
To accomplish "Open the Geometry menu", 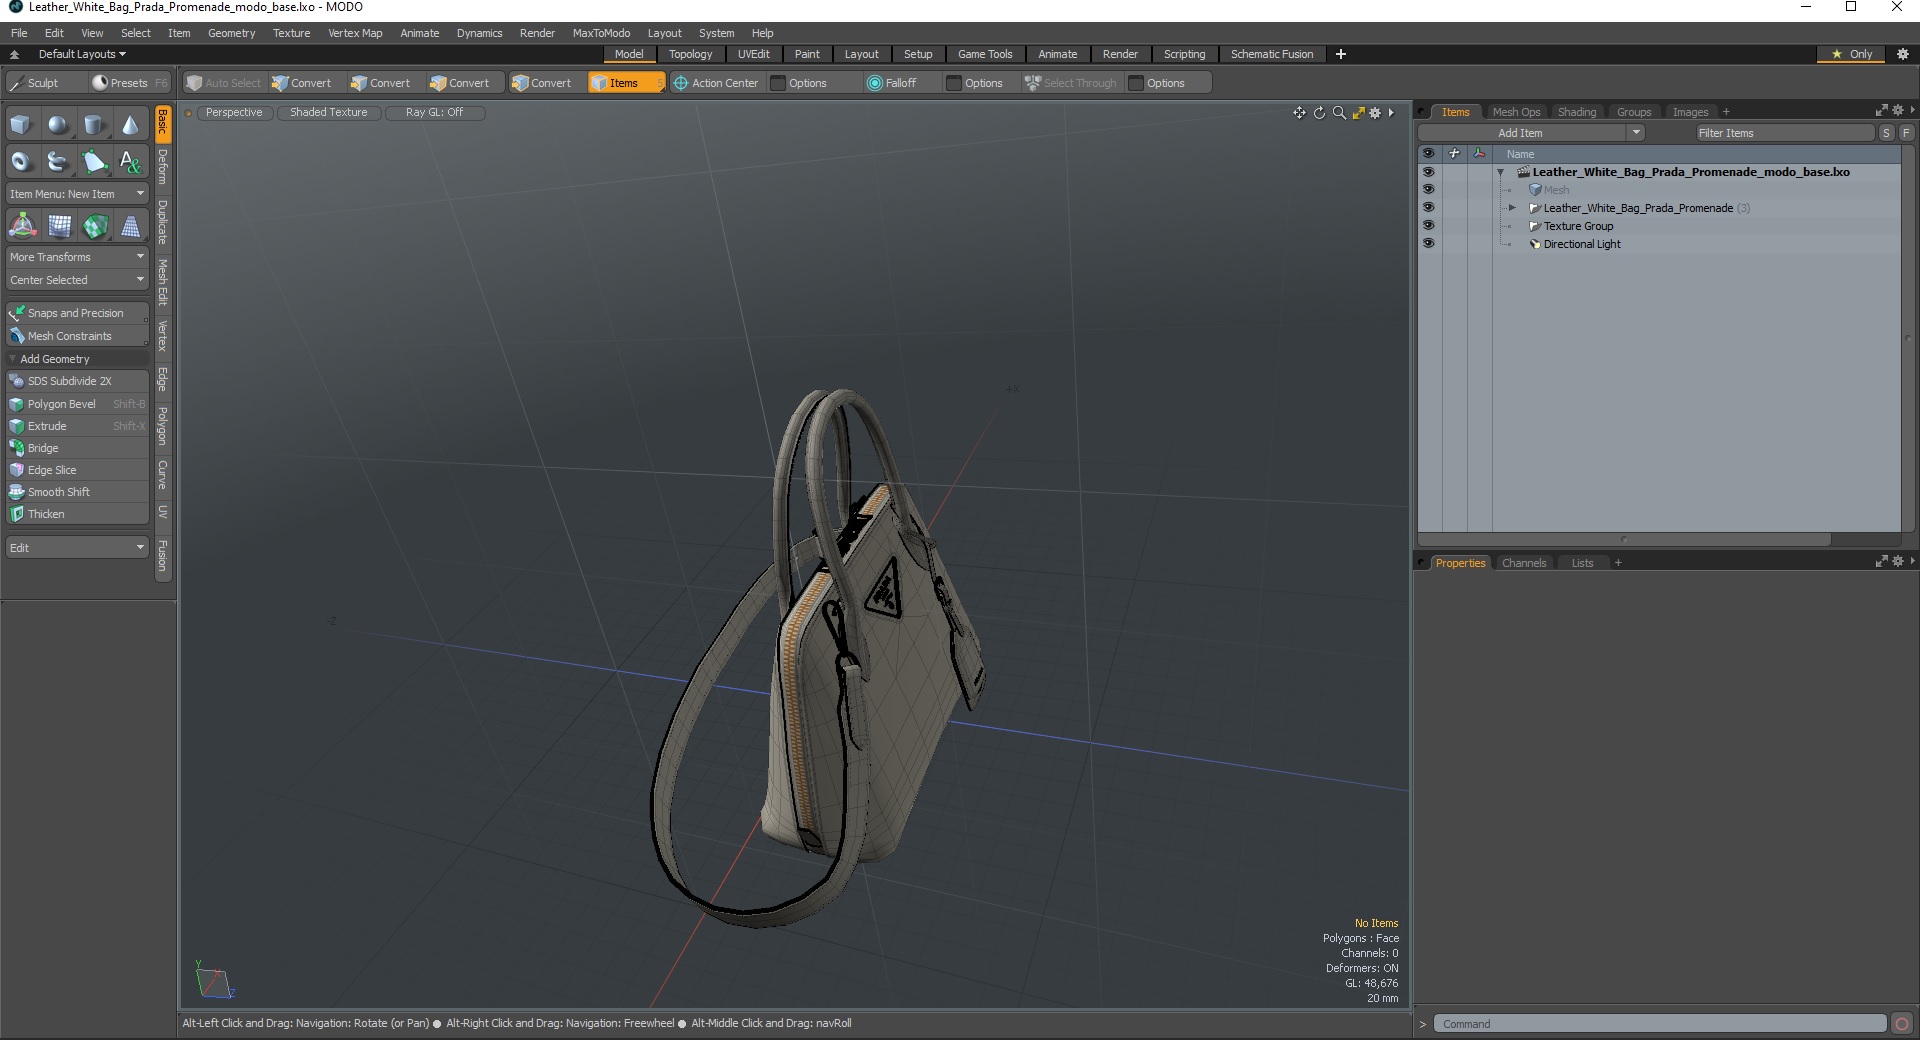I will point(231,33).
